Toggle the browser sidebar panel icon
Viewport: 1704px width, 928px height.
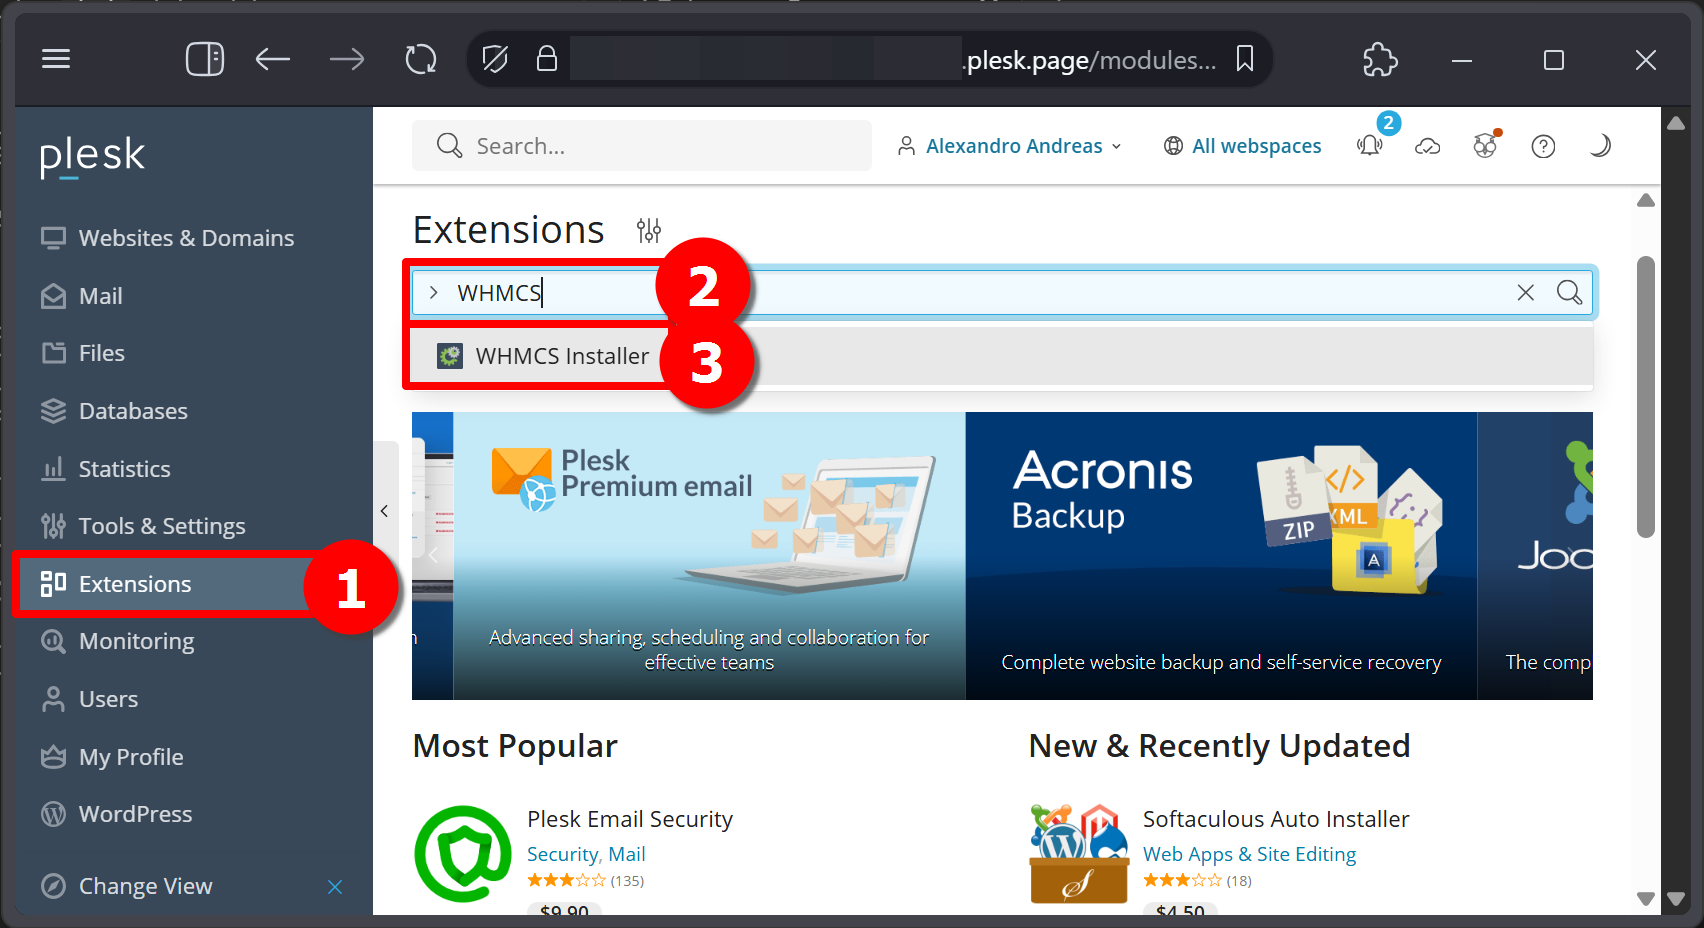205,59
